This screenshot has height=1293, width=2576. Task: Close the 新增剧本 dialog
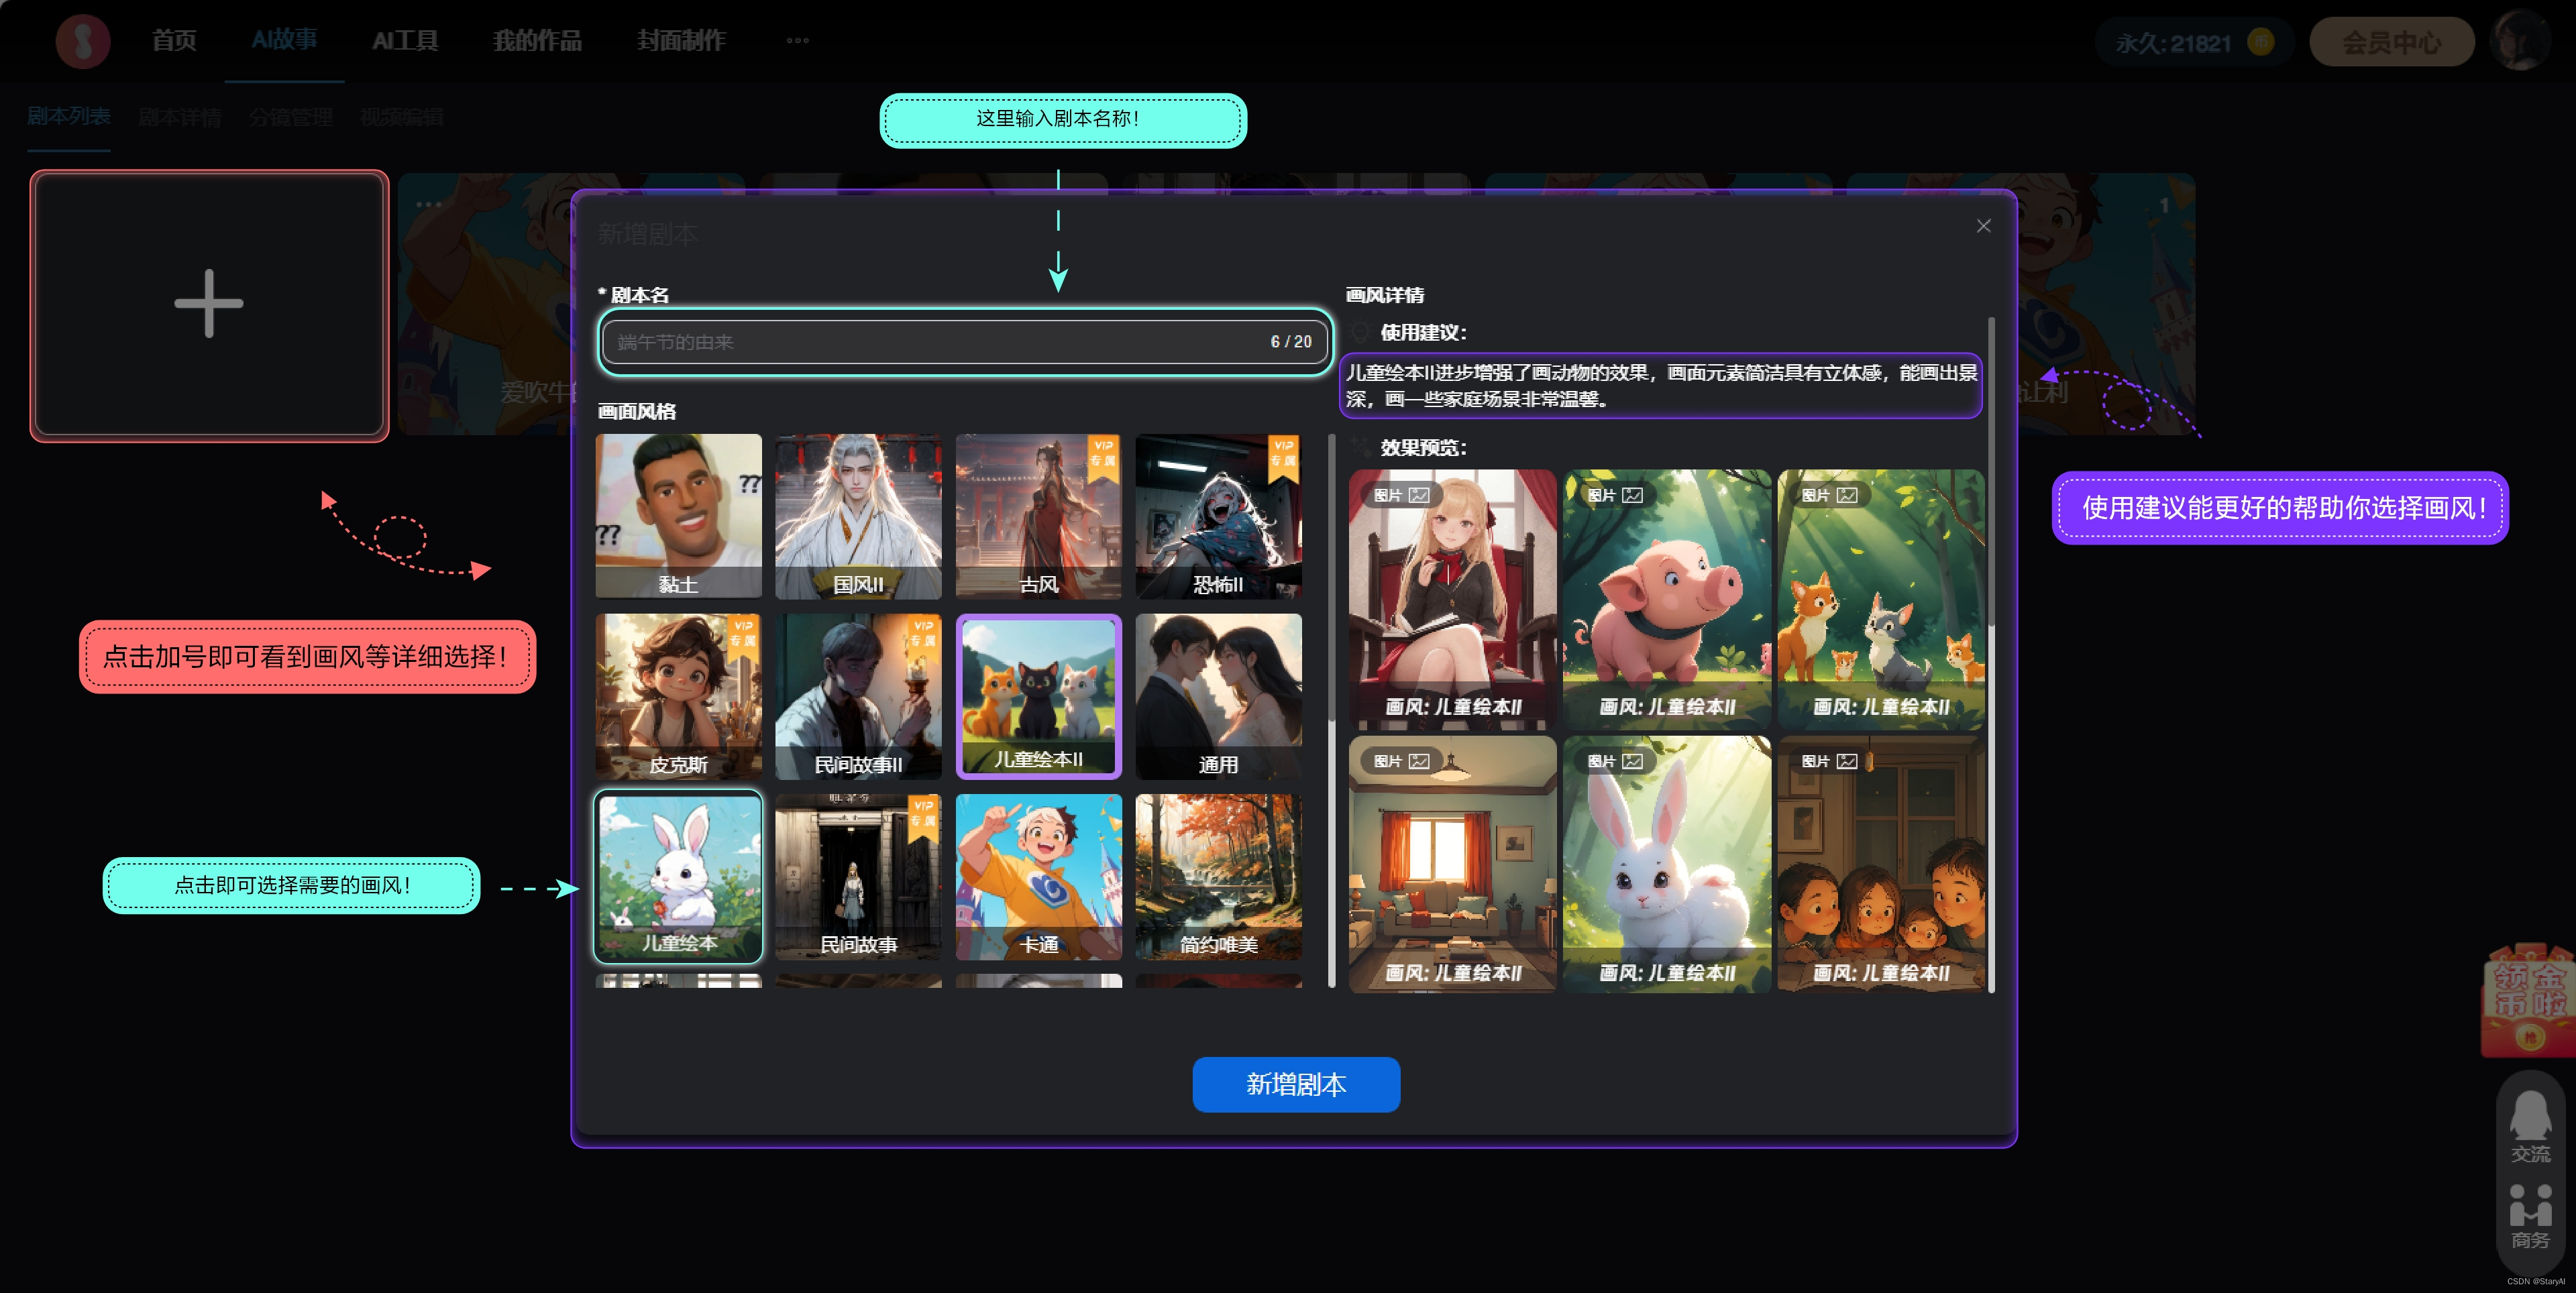(1983, 226)
